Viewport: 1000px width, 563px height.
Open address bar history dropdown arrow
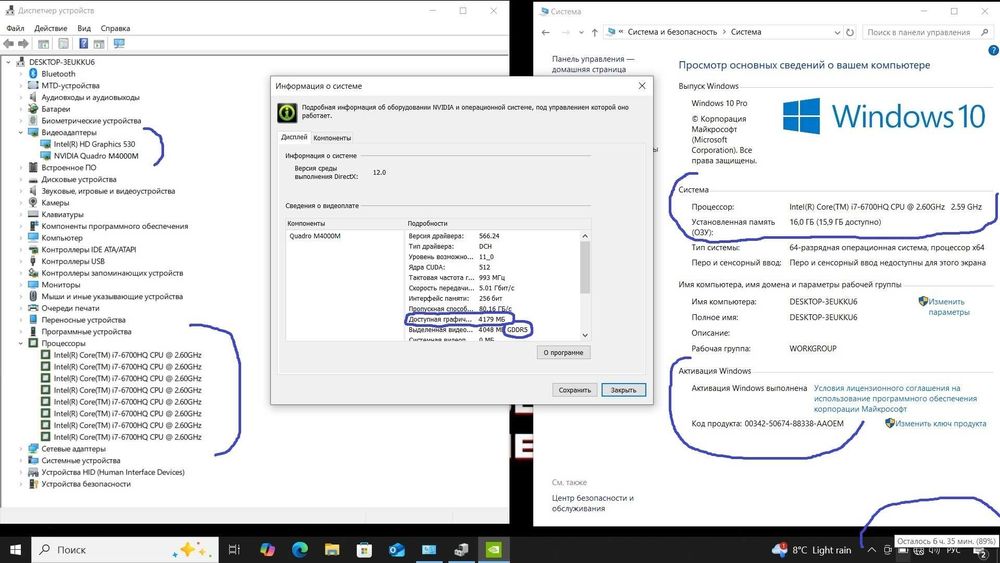pos(837,32)
